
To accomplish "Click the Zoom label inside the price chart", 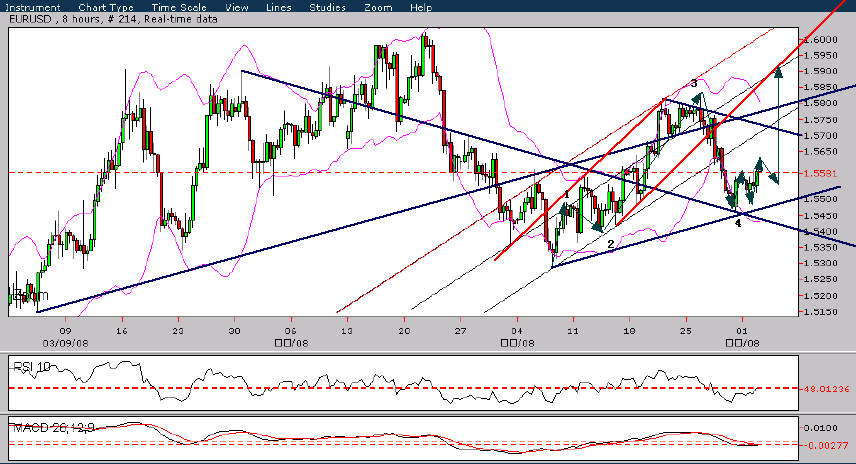I will (29, 295).
